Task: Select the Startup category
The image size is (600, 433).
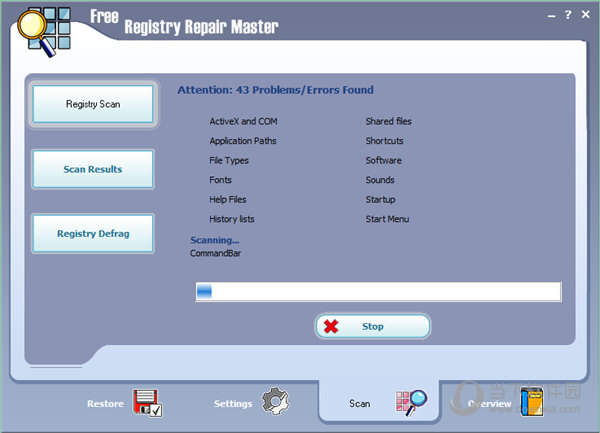Action: [380, 199]
